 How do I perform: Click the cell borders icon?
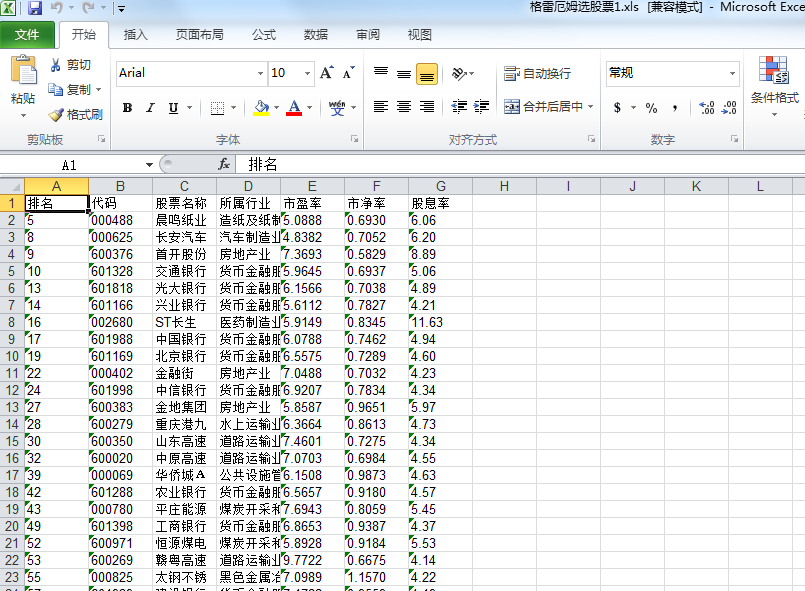pos(218,108)
